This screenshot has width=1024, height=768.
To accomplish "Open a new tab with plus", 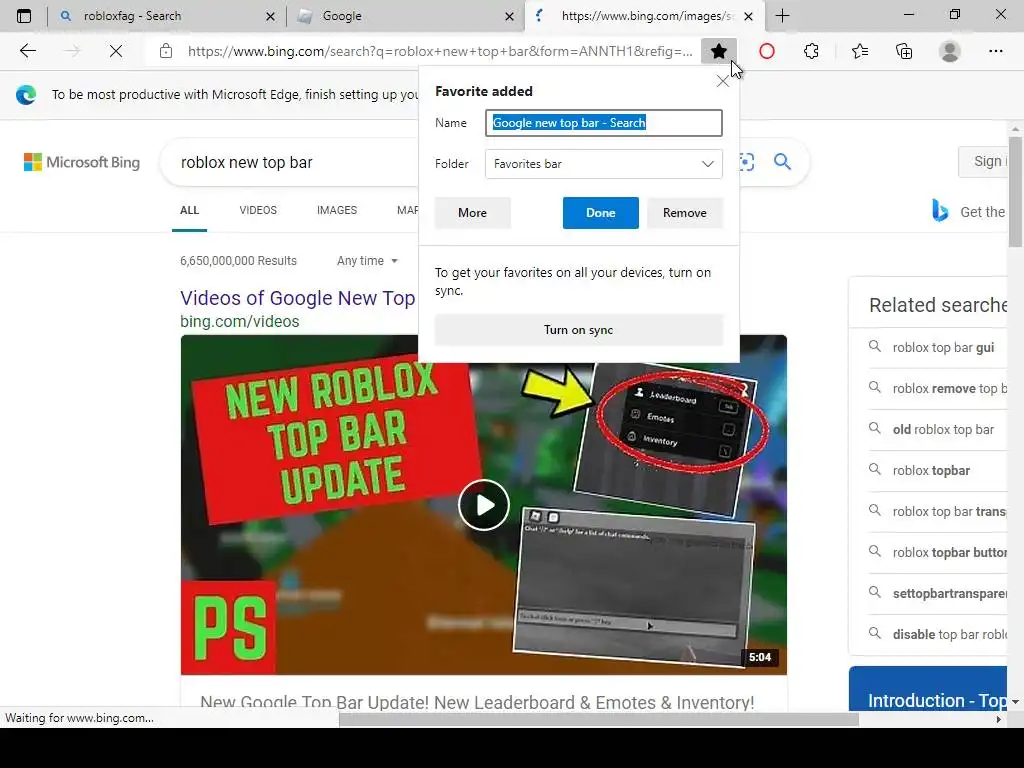I will click(x=782, y=16).
